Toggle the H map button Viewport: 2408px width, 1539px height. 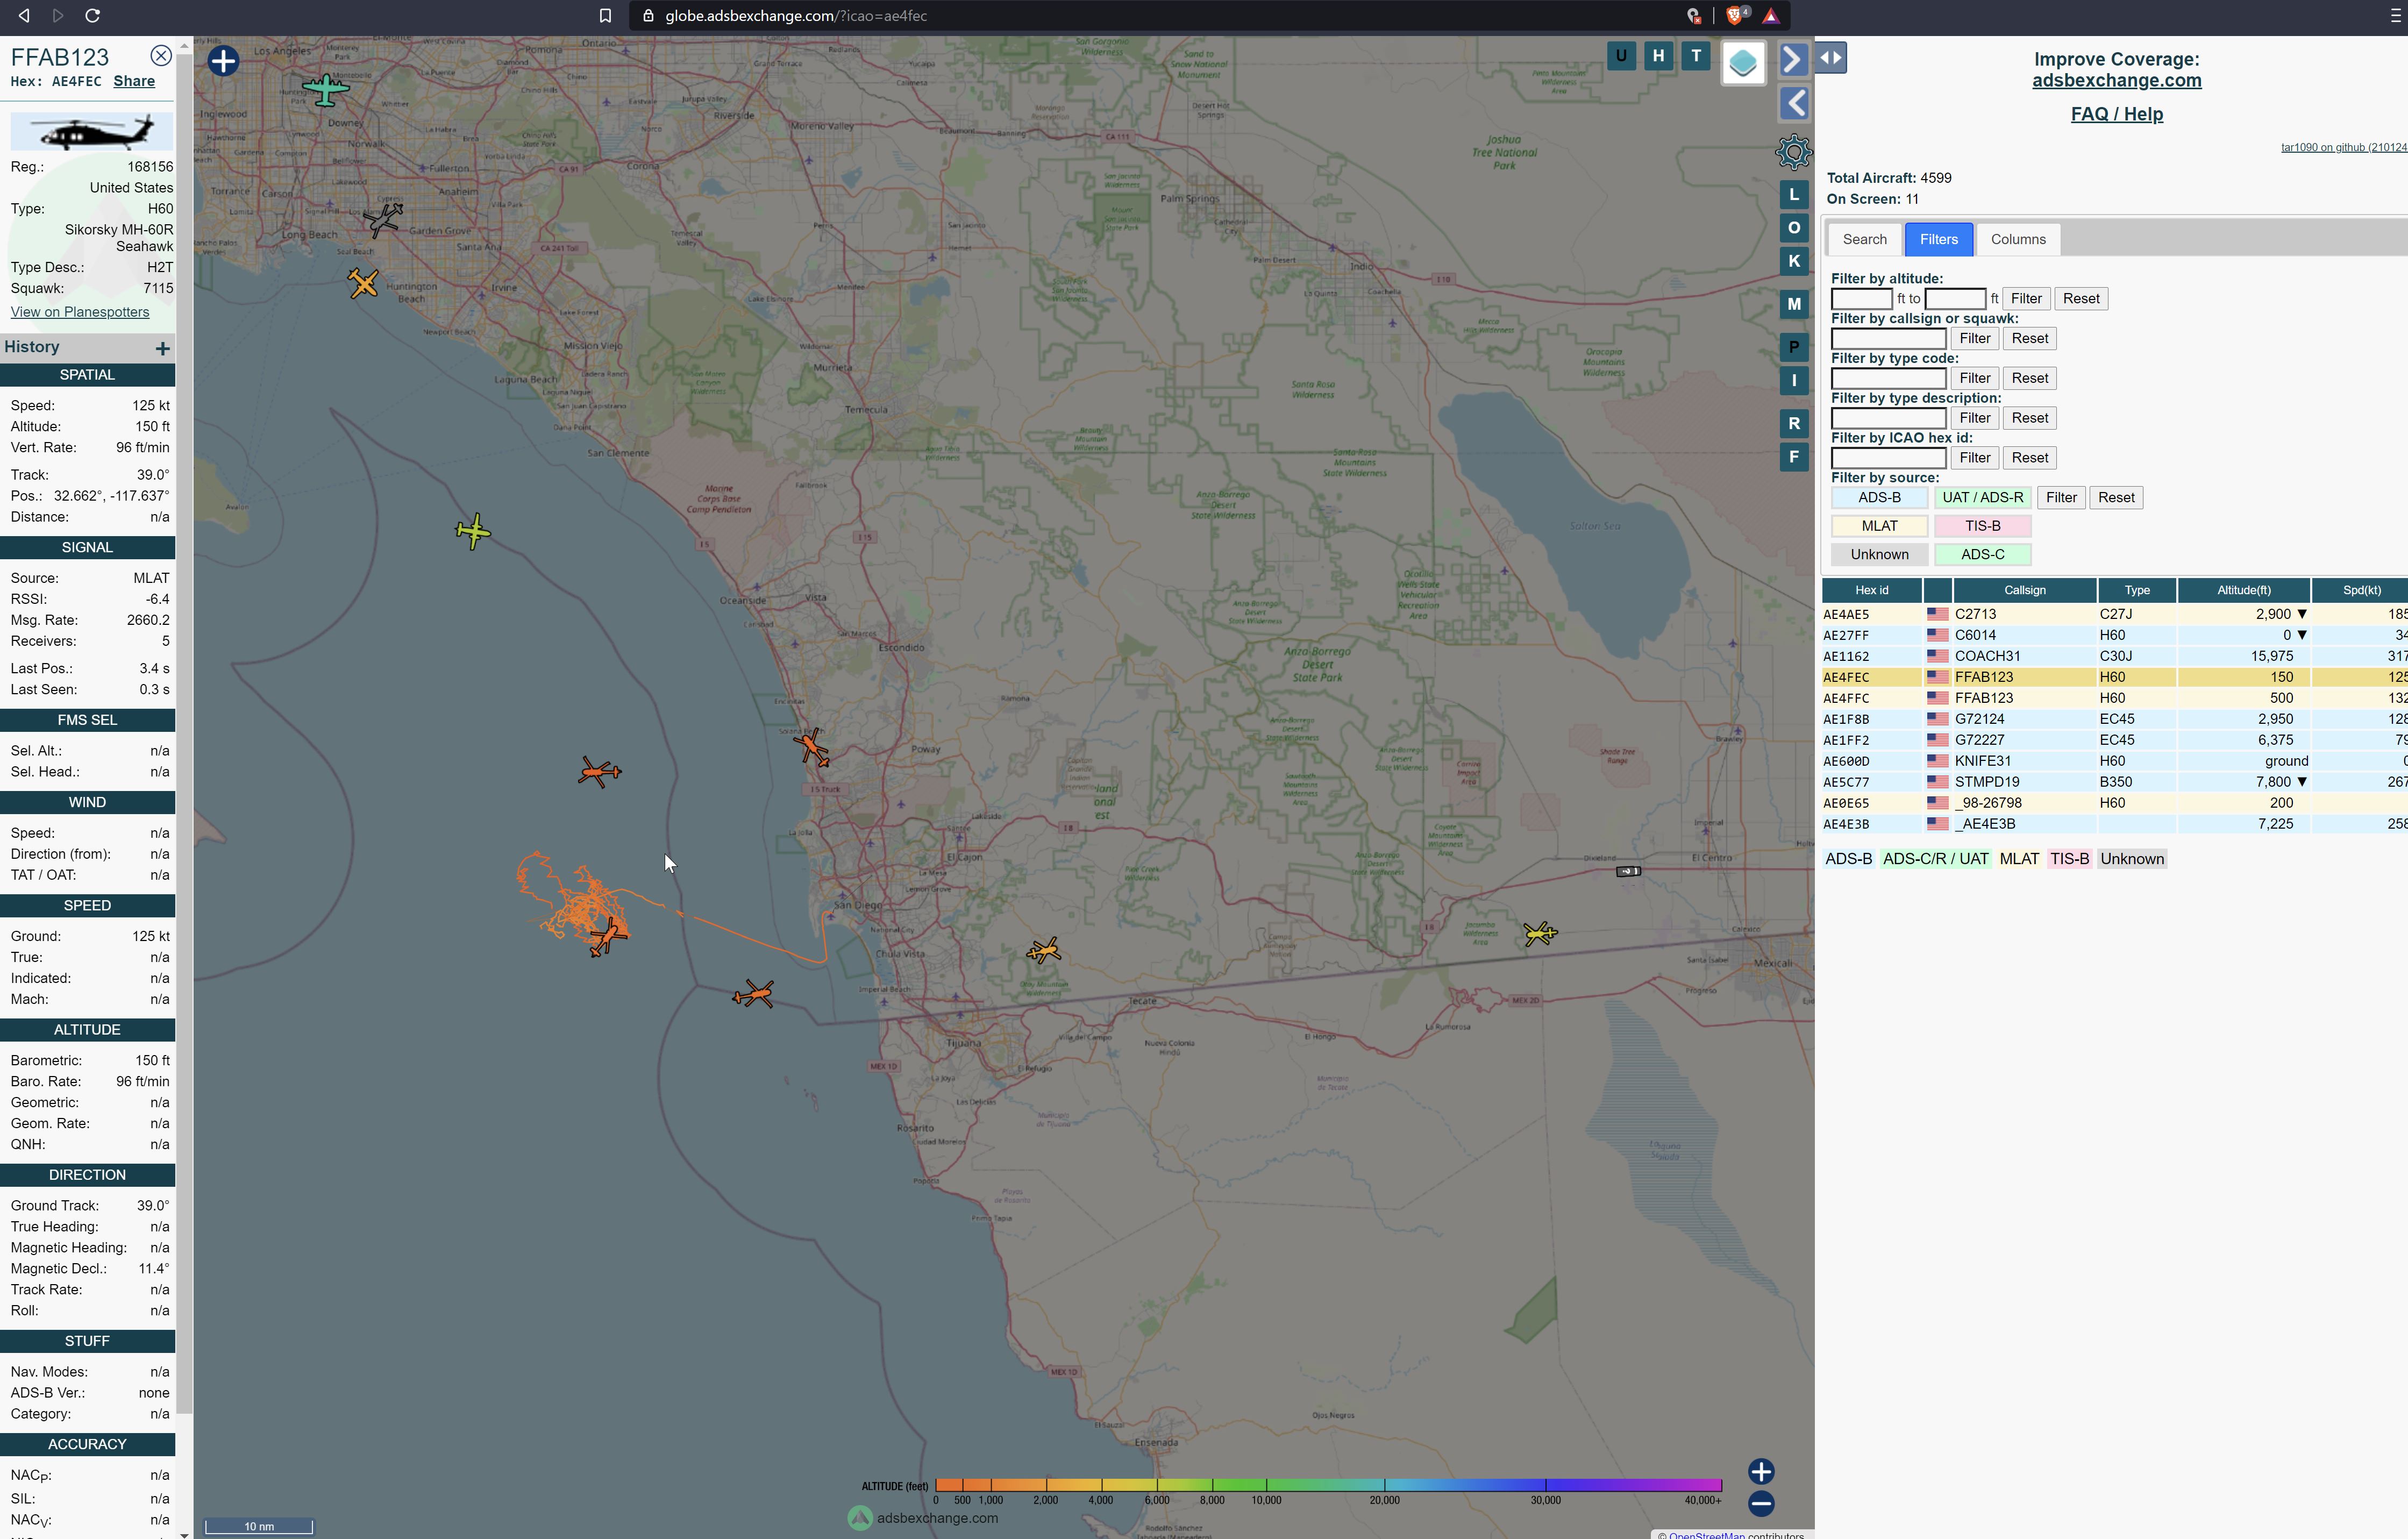1658,56
